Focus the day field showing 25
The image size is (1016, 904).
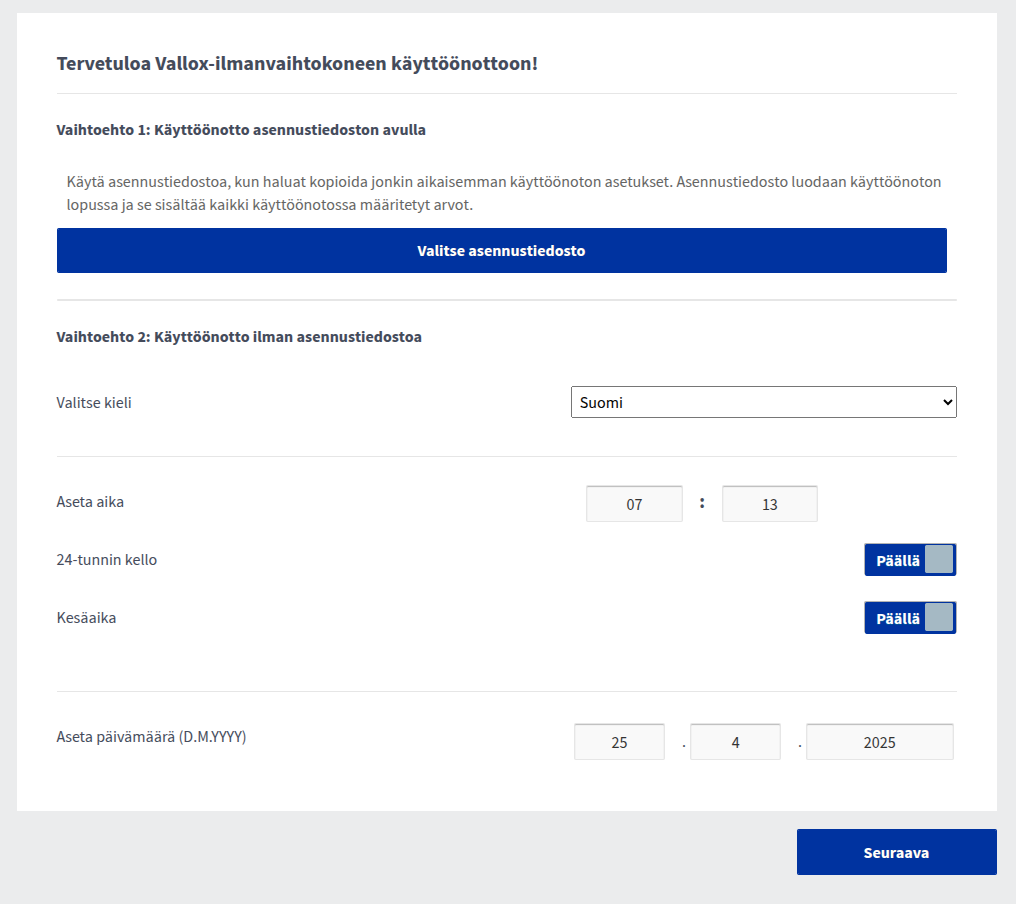click(x=619, y=742)
